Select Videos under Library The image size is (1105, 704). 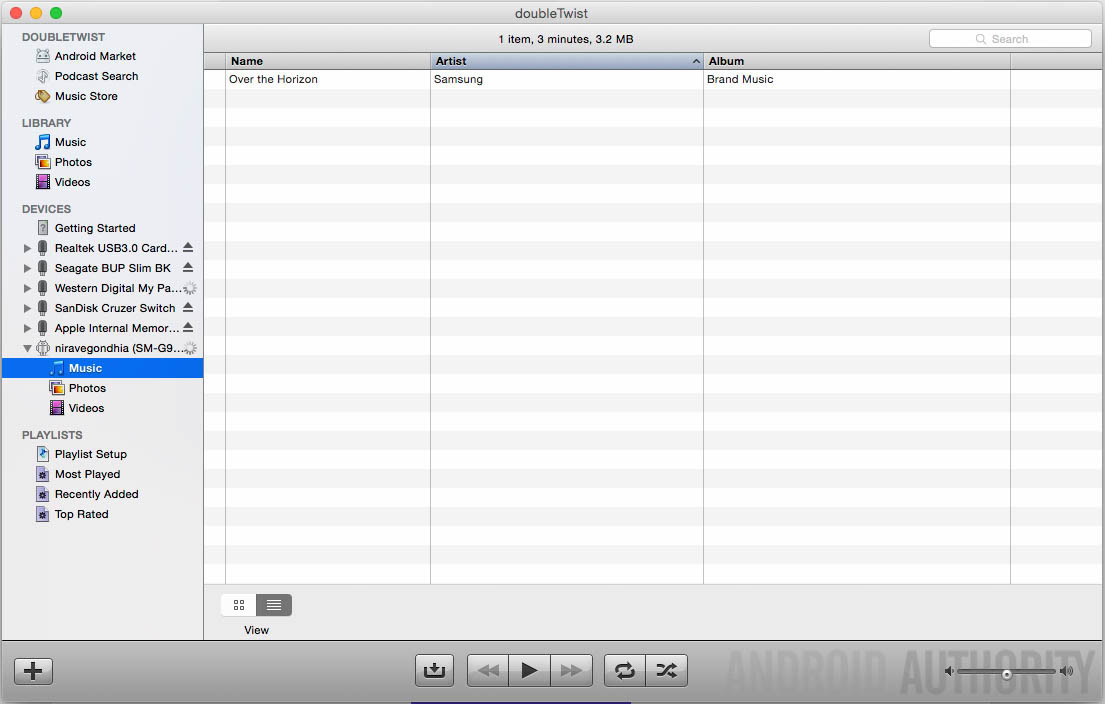click(73, 182)
